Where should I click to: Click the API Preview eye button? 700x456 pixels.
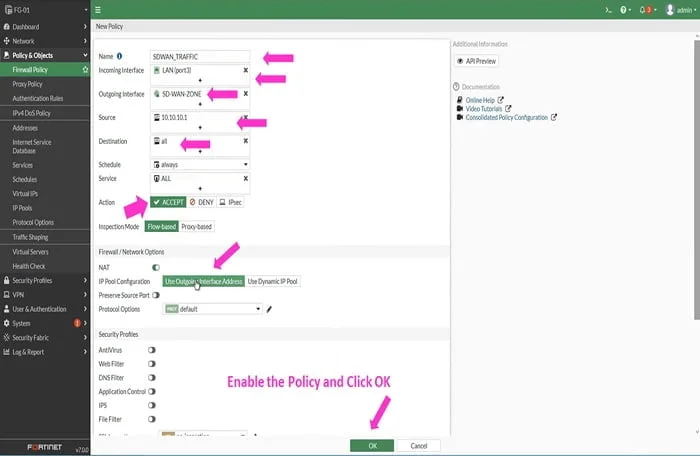coord(476,61)
